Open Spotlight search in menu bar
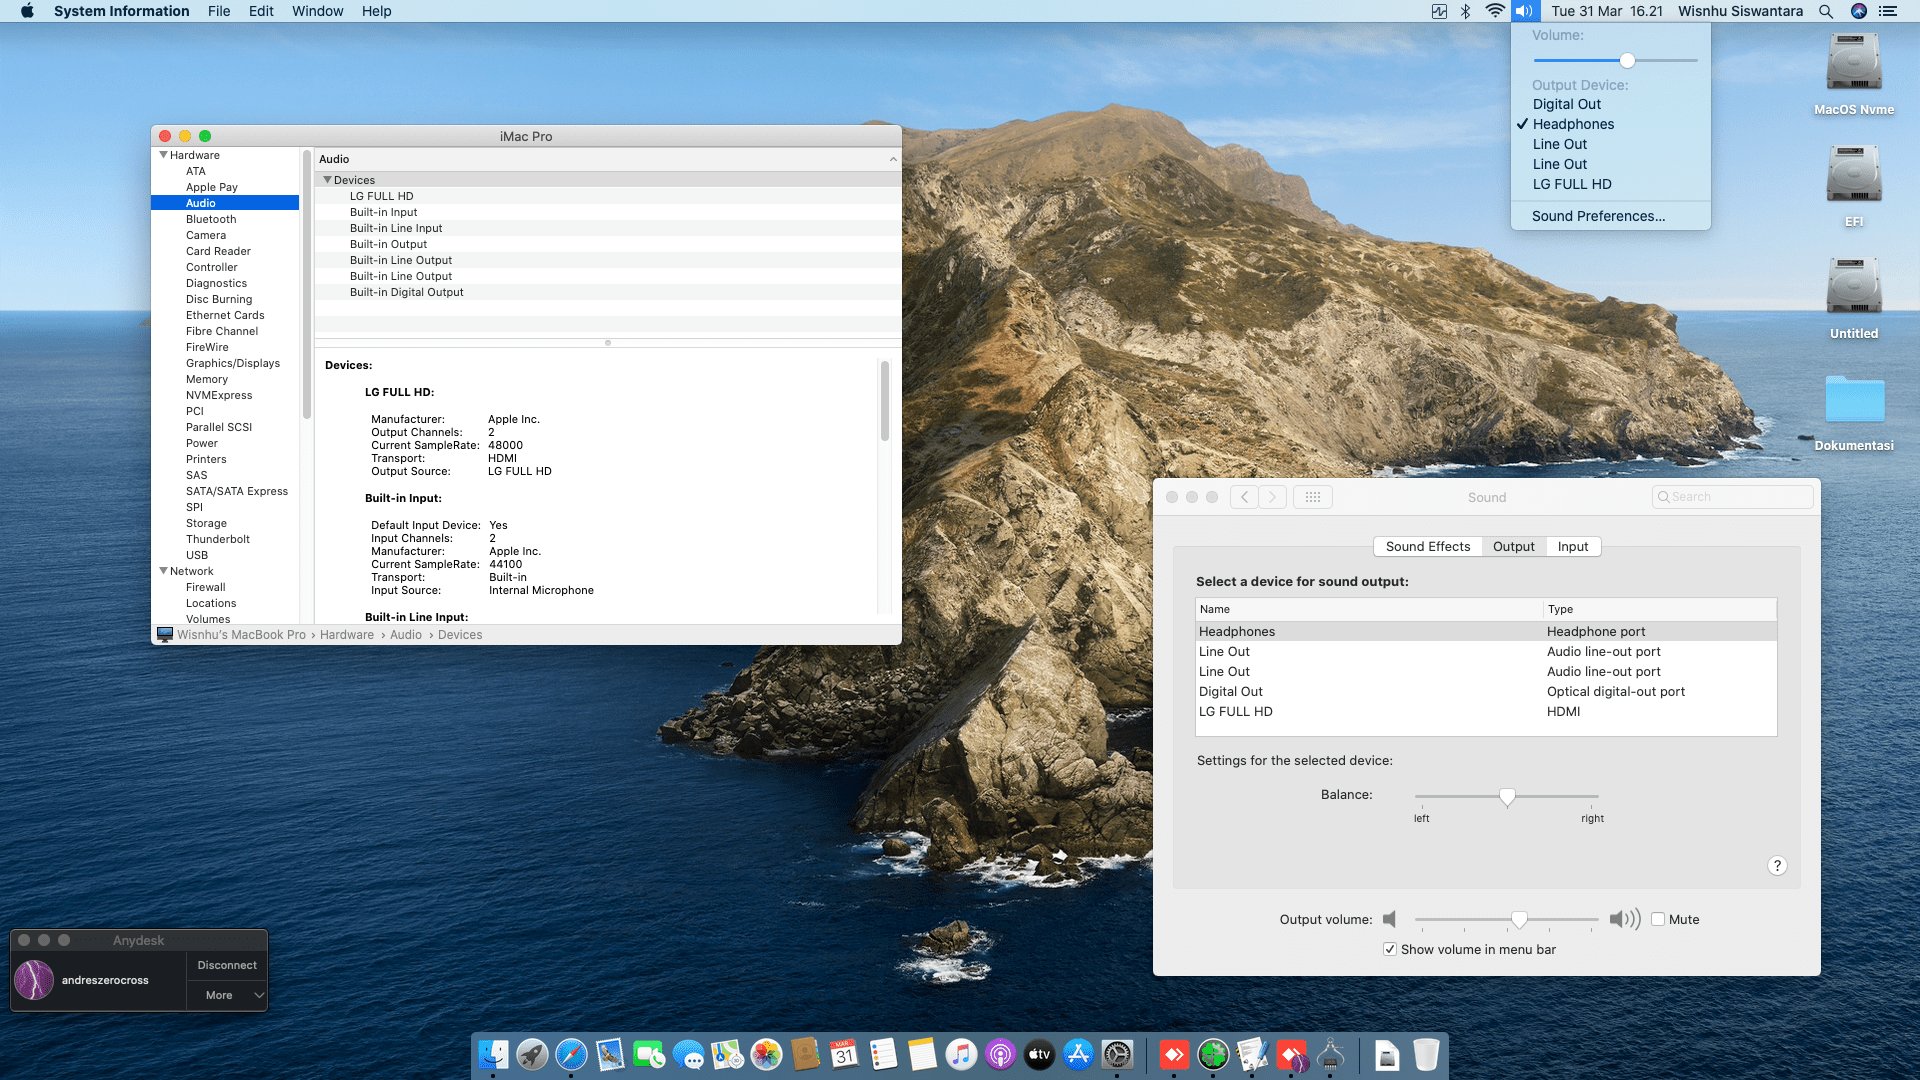The height and width of the screenshot is (1080, 1920). pyautogui.click(x=1826, y=11)
